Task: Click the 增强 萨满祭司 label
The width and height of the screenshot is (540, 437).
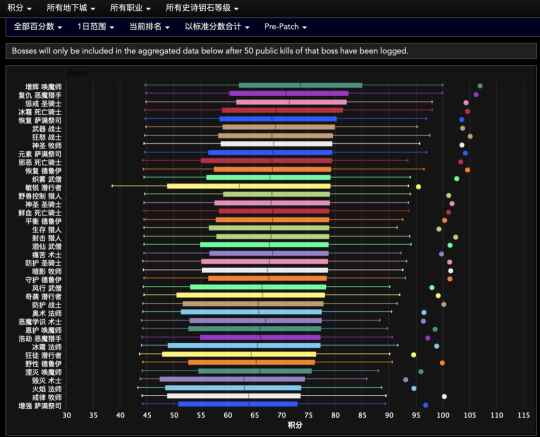Action: [40, 406]
